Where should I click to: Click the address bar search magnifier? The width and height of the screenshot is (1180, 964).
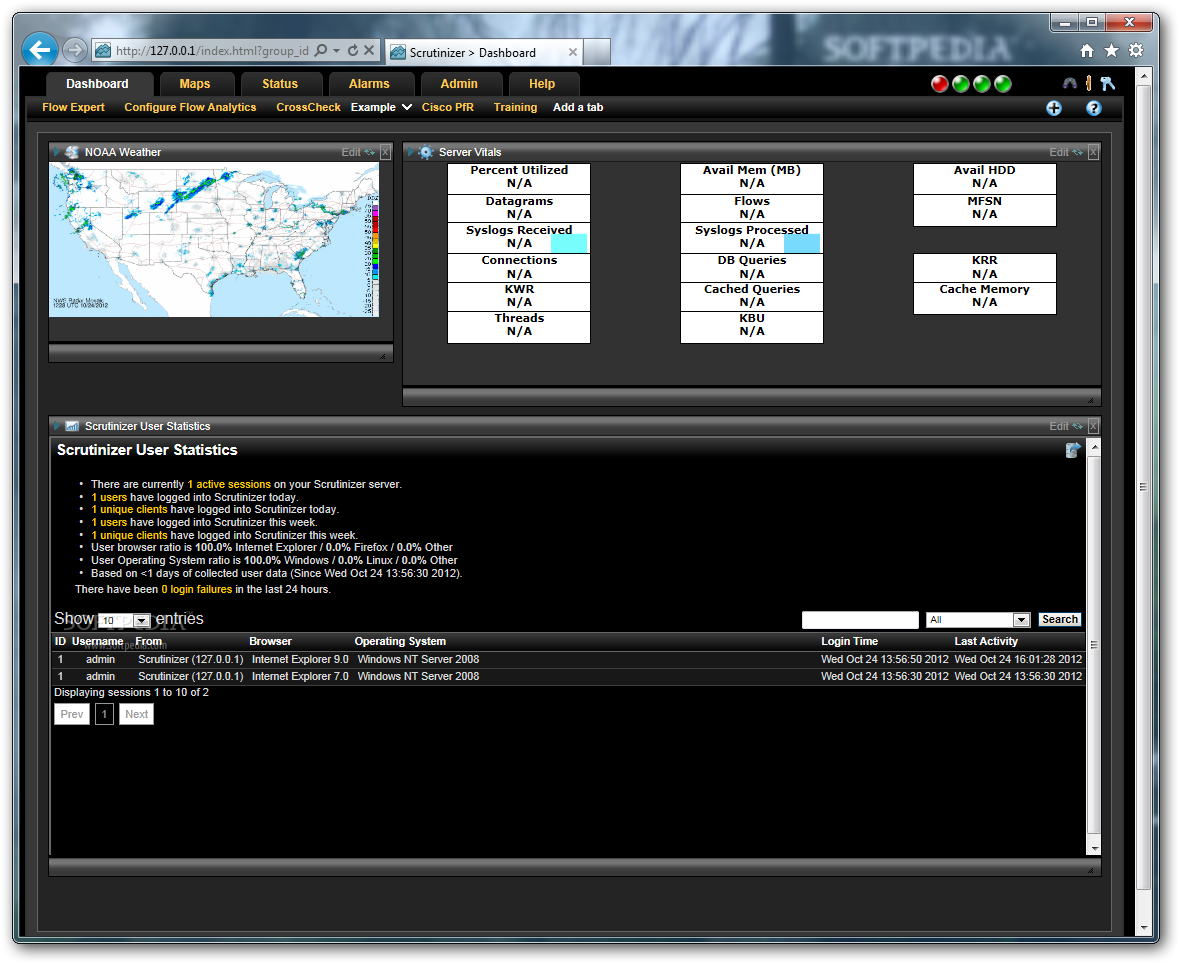coord(321,50)
